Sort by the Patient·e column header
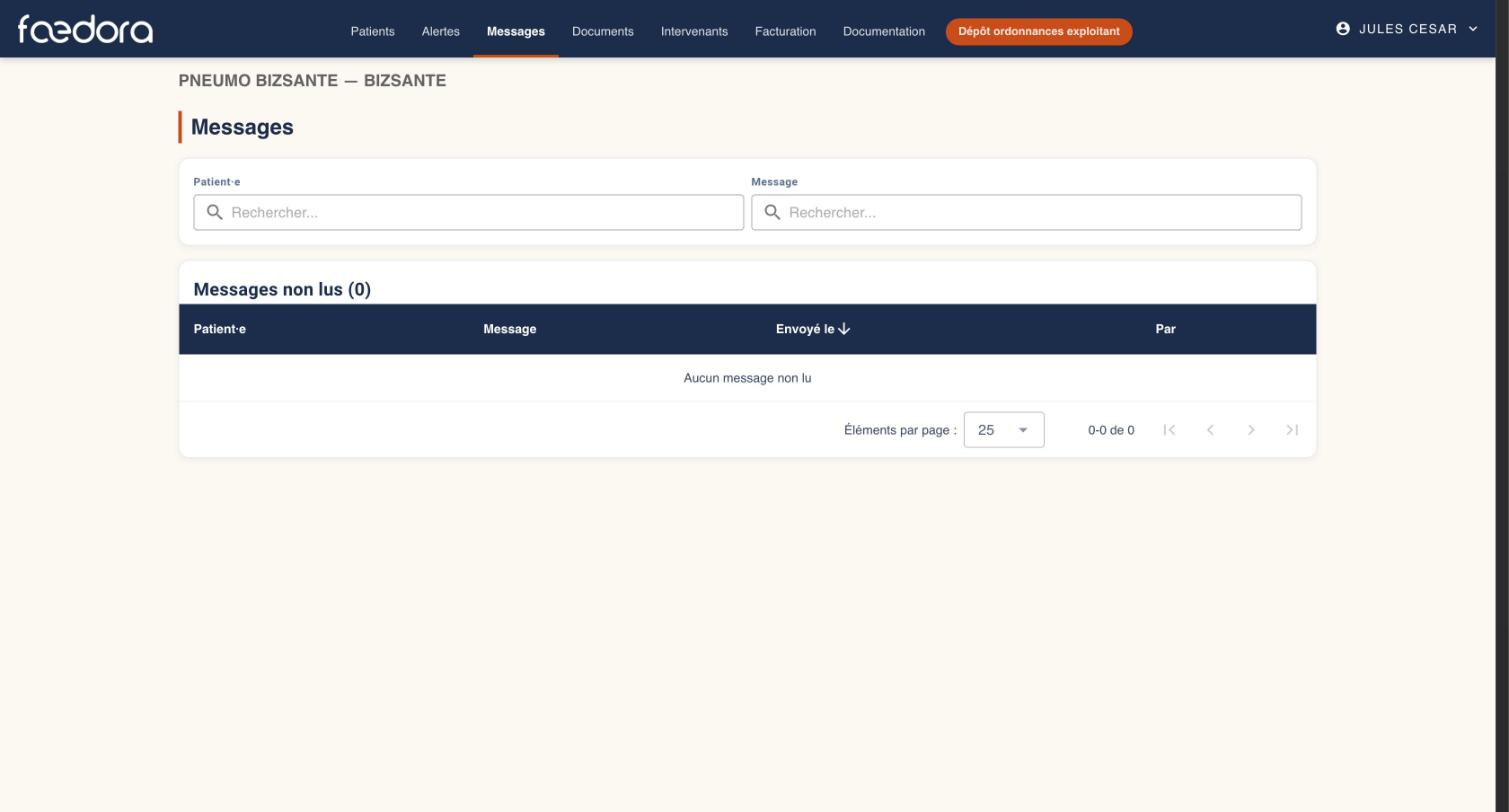This screenshot has width=1509, height=812. (220, 329)
